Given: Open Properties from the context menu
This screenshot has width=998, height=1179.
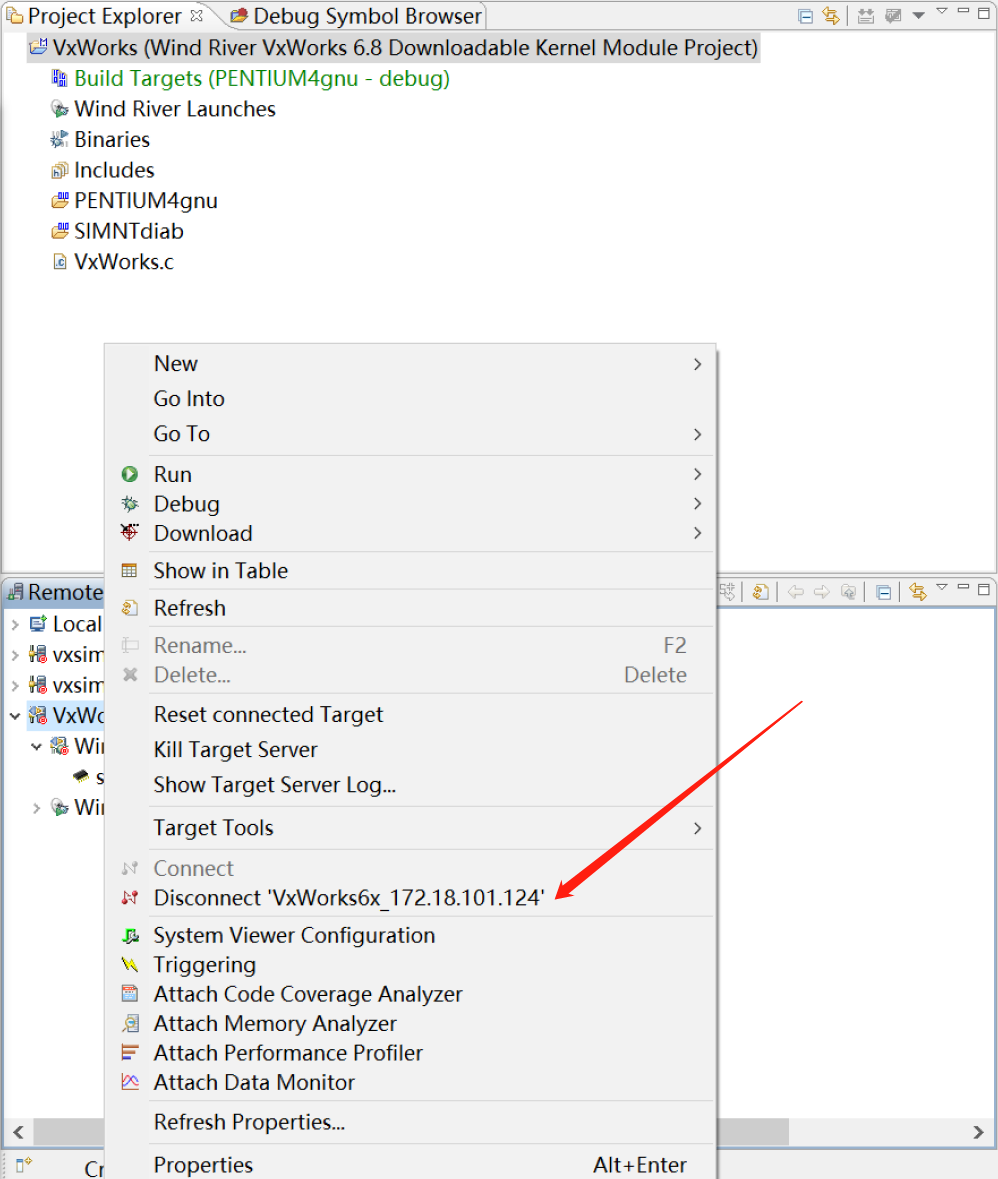Looking at the screenshot, I should (x=410, y=1164).
